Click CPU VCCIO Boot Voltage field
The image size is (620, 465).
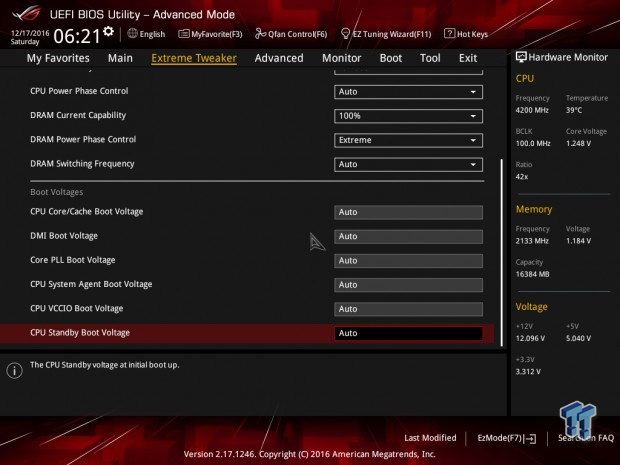click(408, 309)
